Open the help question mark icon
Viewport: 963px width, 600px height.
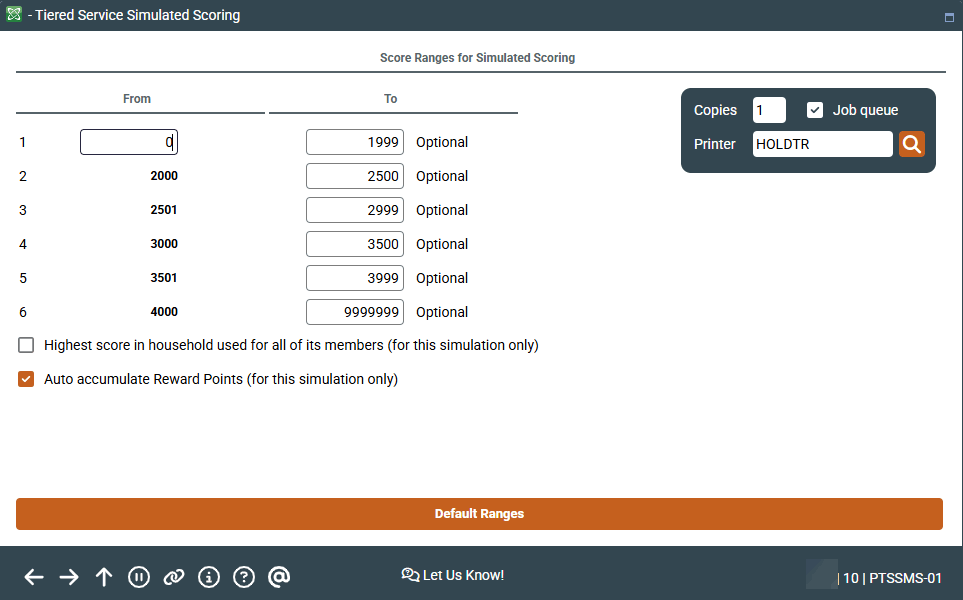pyautogui.click(x=244, y=577)
